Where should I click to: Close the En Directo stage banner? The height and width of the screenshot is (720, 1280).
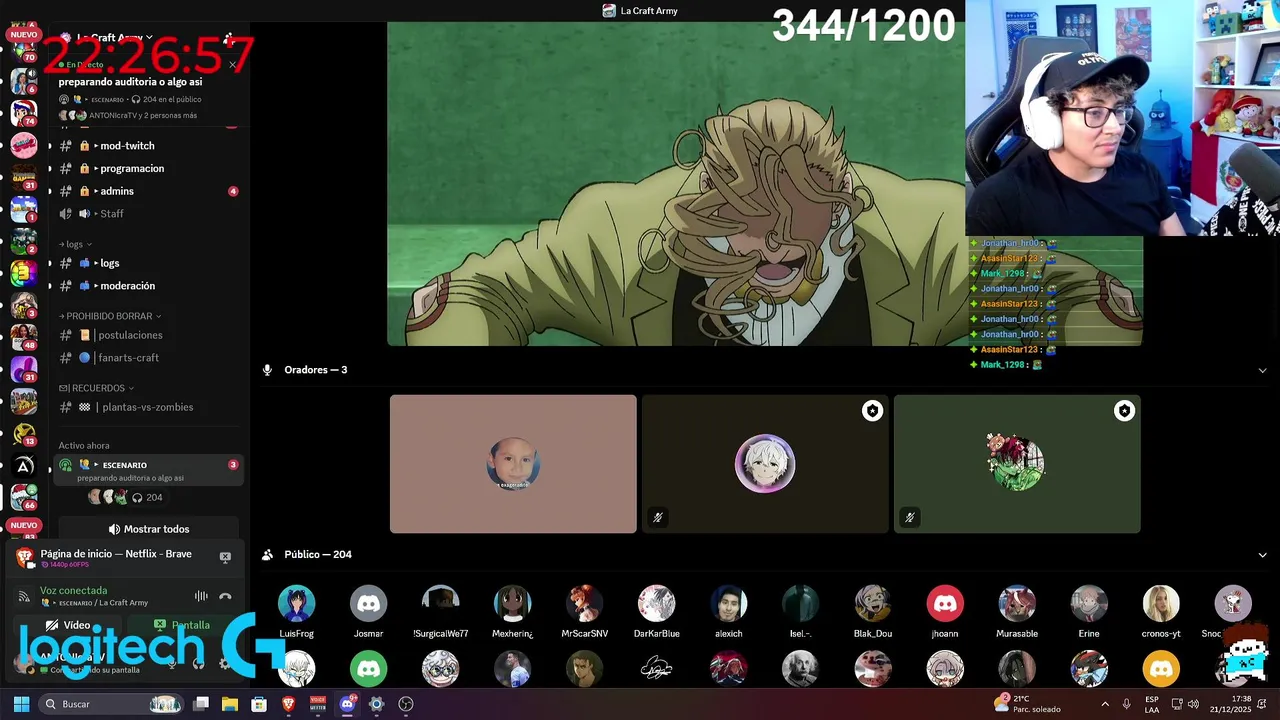point(232,65)
